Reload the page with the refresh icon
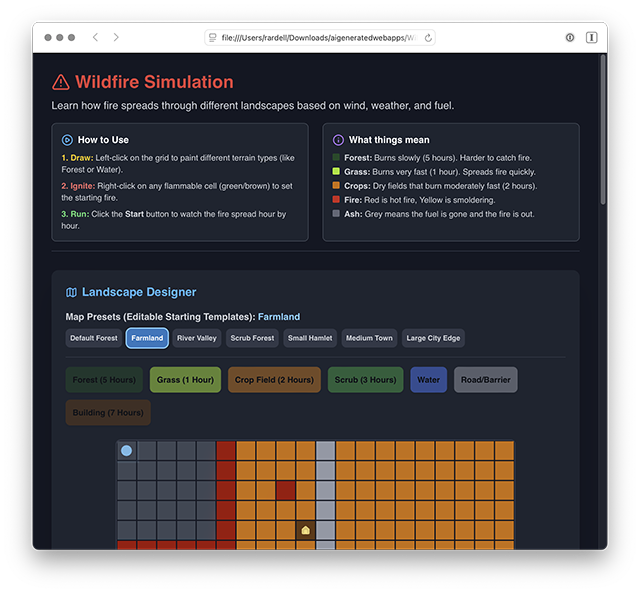640x593 pixels. [x=428, y=37]
